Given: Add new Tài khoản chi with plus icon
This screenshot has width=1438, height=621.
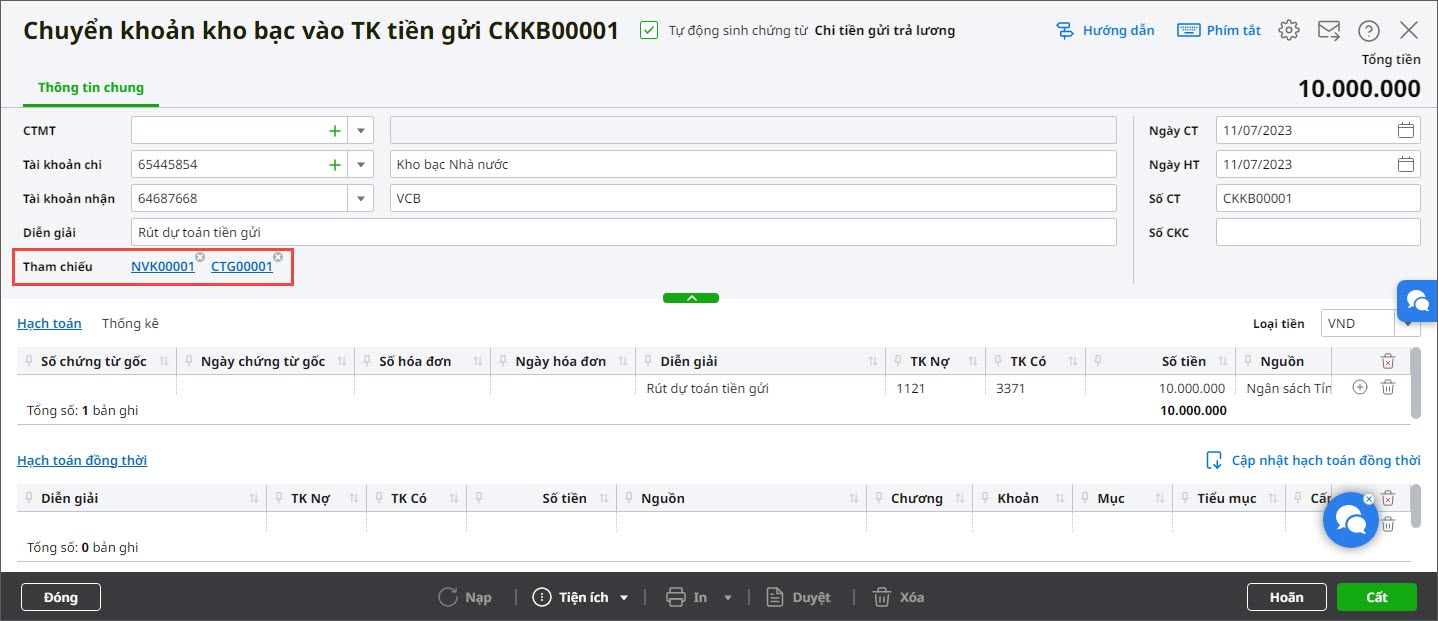Looking at the screenshot, I should pos(335,164).
